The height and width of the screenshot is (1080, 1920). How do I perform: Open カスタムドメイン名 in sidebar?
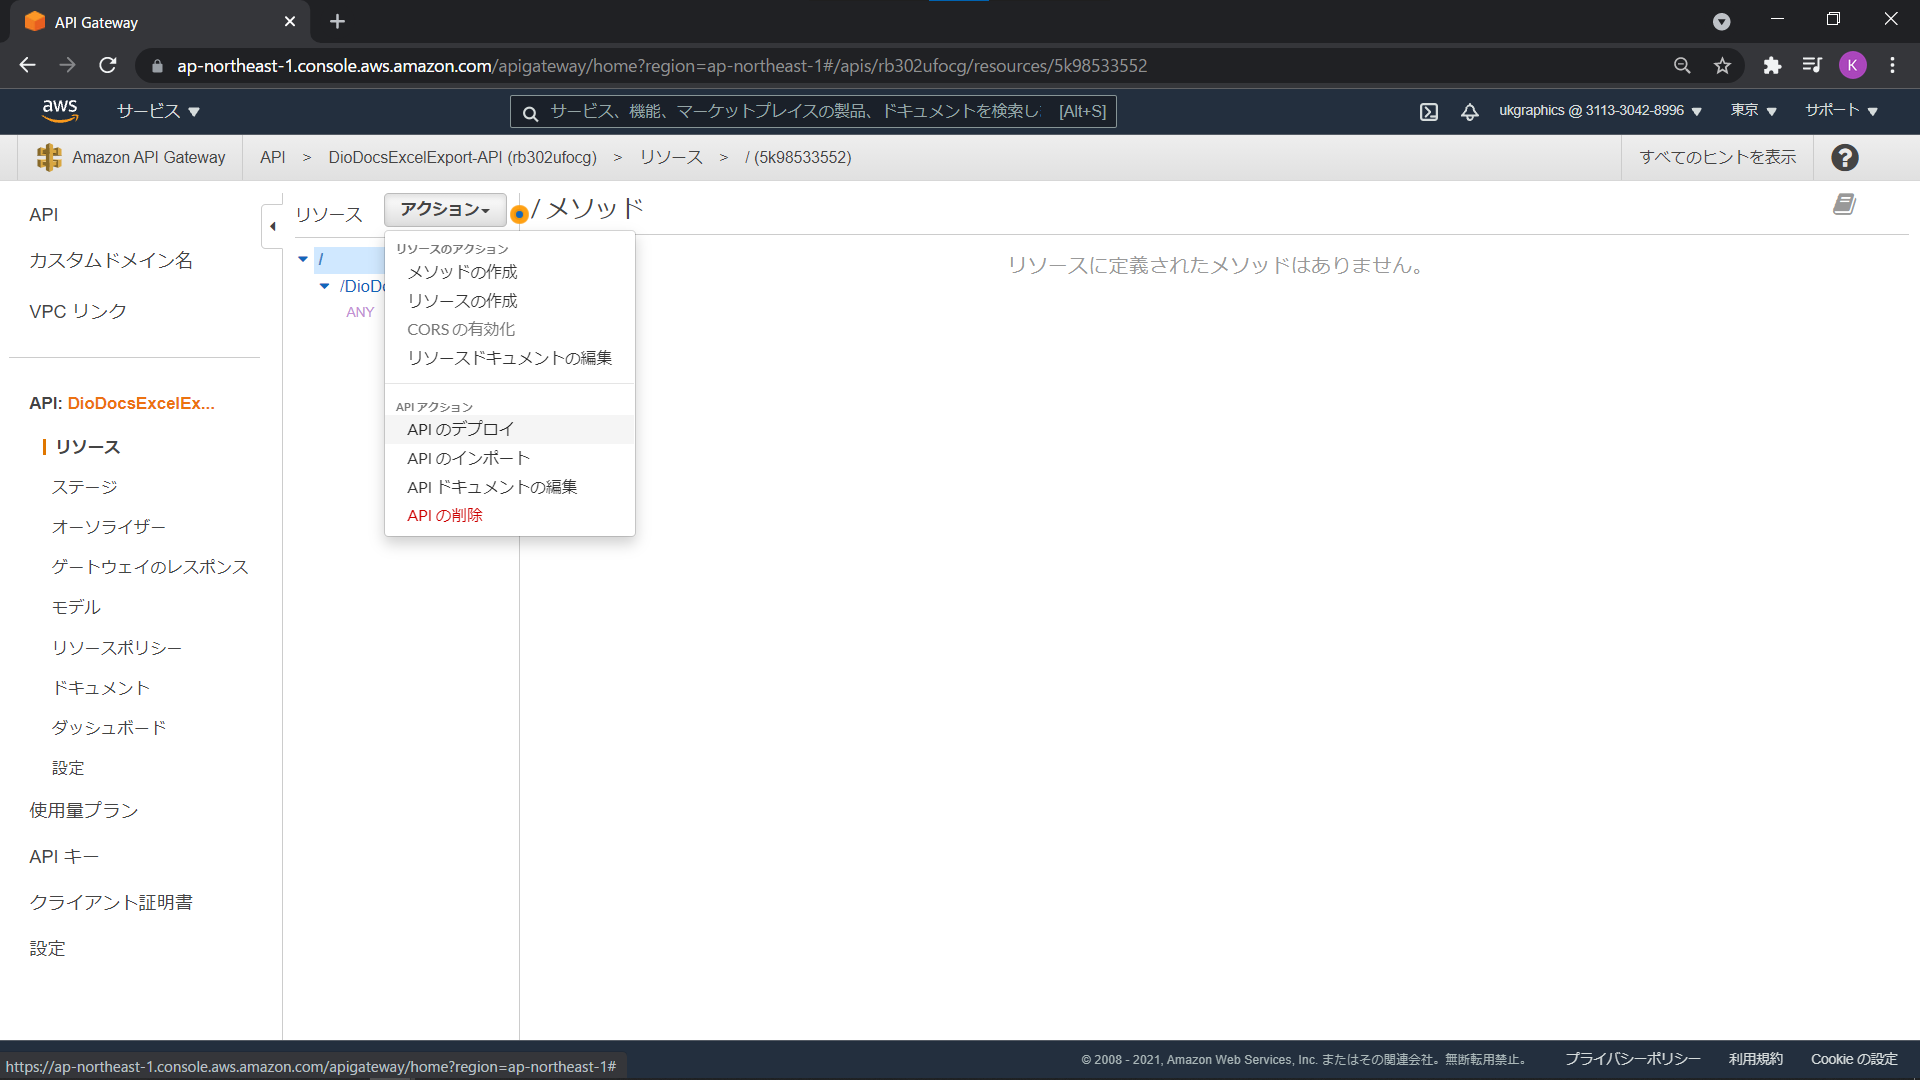pyautogui.click(x=111, y=260)
